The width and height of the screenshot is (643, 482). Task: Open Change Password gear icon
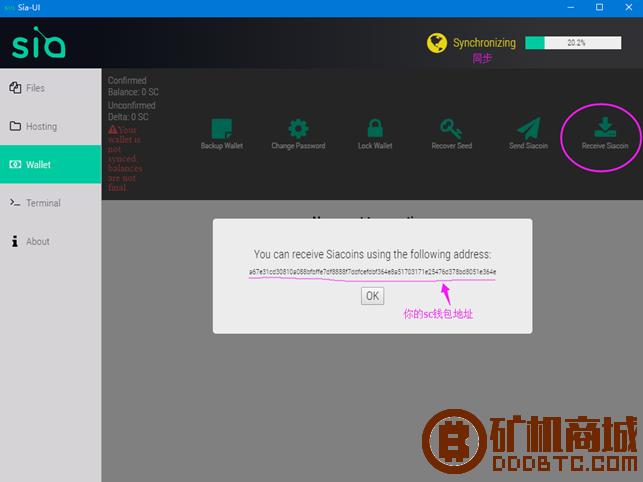click(298, 129)
